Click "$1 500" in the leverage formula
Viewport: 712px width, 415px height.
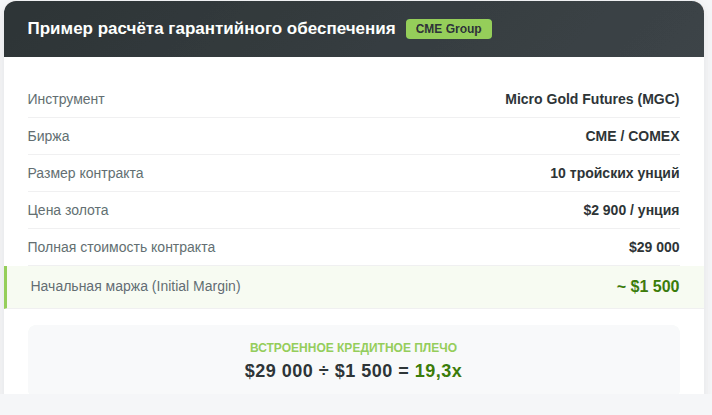click(364, 371)
